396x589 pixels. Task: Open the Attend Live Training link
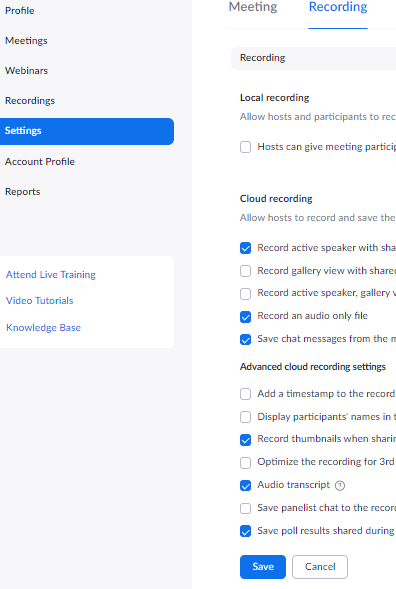(x=51, y=275)
